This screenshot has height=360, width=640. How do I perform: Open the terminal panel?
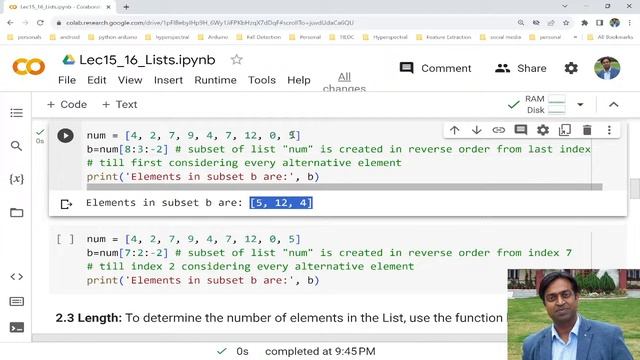[16, 327]
